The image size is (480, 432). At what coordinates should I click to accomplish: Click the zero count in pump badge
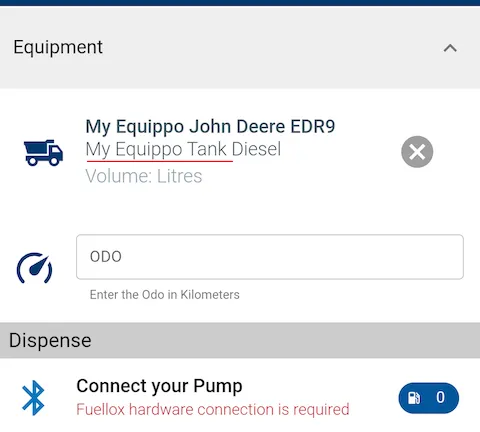click(440, 397)
